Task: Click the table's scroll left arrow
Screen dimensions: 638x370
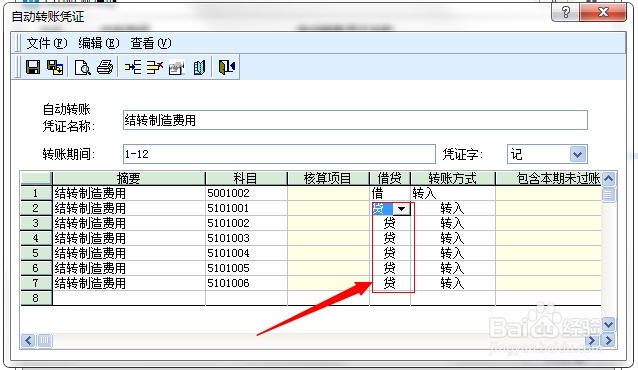Action: click(x=28, y=340)
